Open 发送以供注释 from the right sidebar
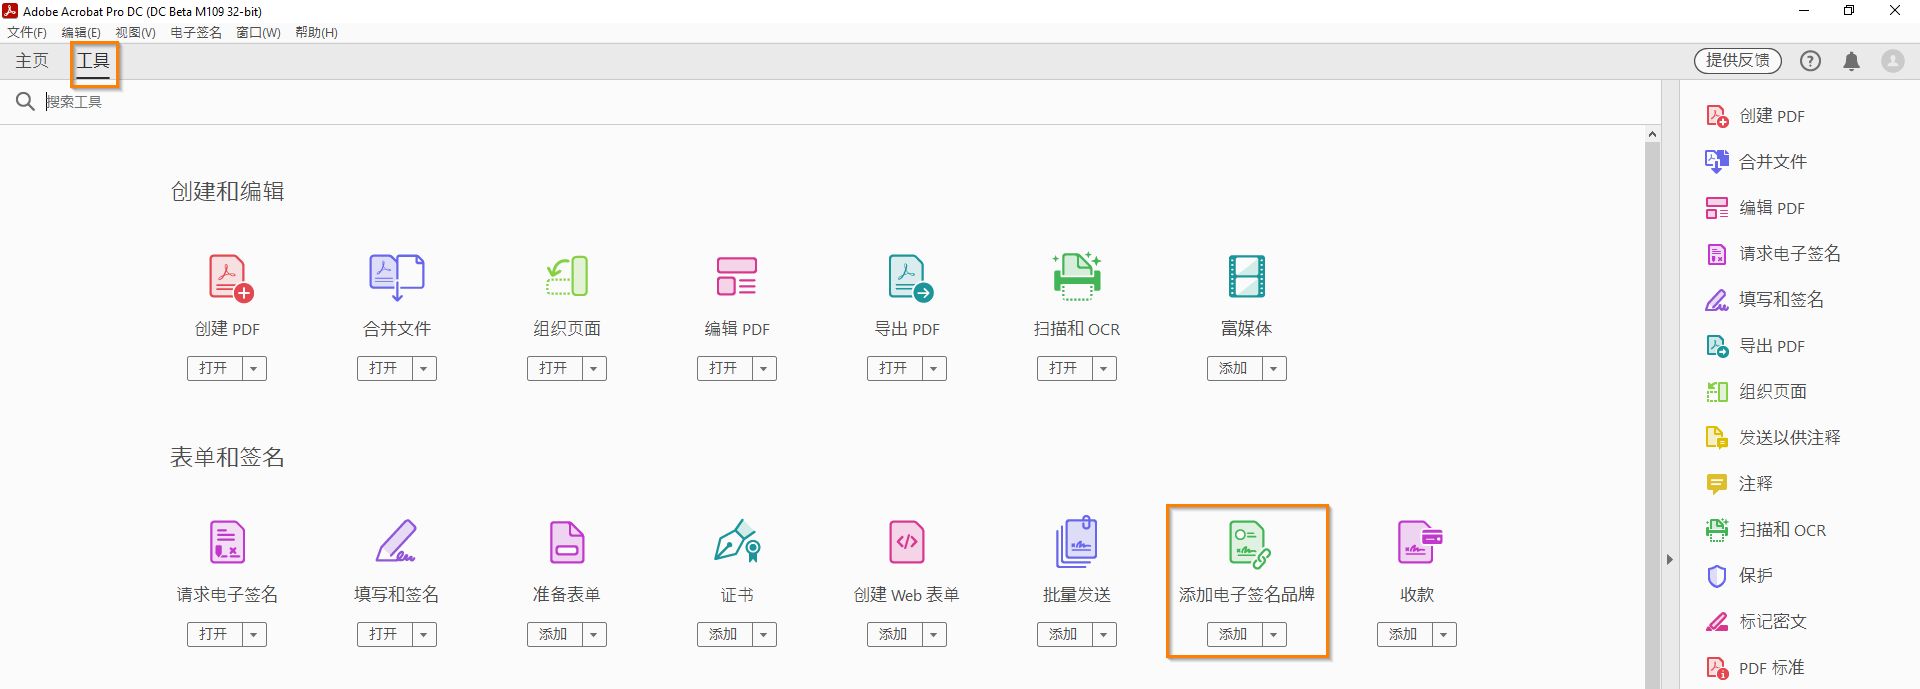Screen dimensions: 1920x689 click(x=1772, y=438)
